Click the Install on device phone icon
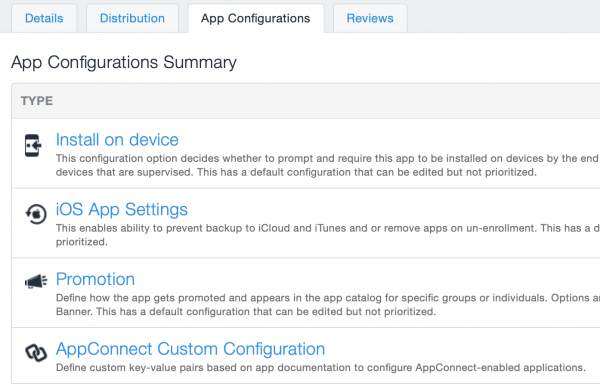The height and width of the screenshot is (384, 600). pyautogui.click(x=33, y=145)
